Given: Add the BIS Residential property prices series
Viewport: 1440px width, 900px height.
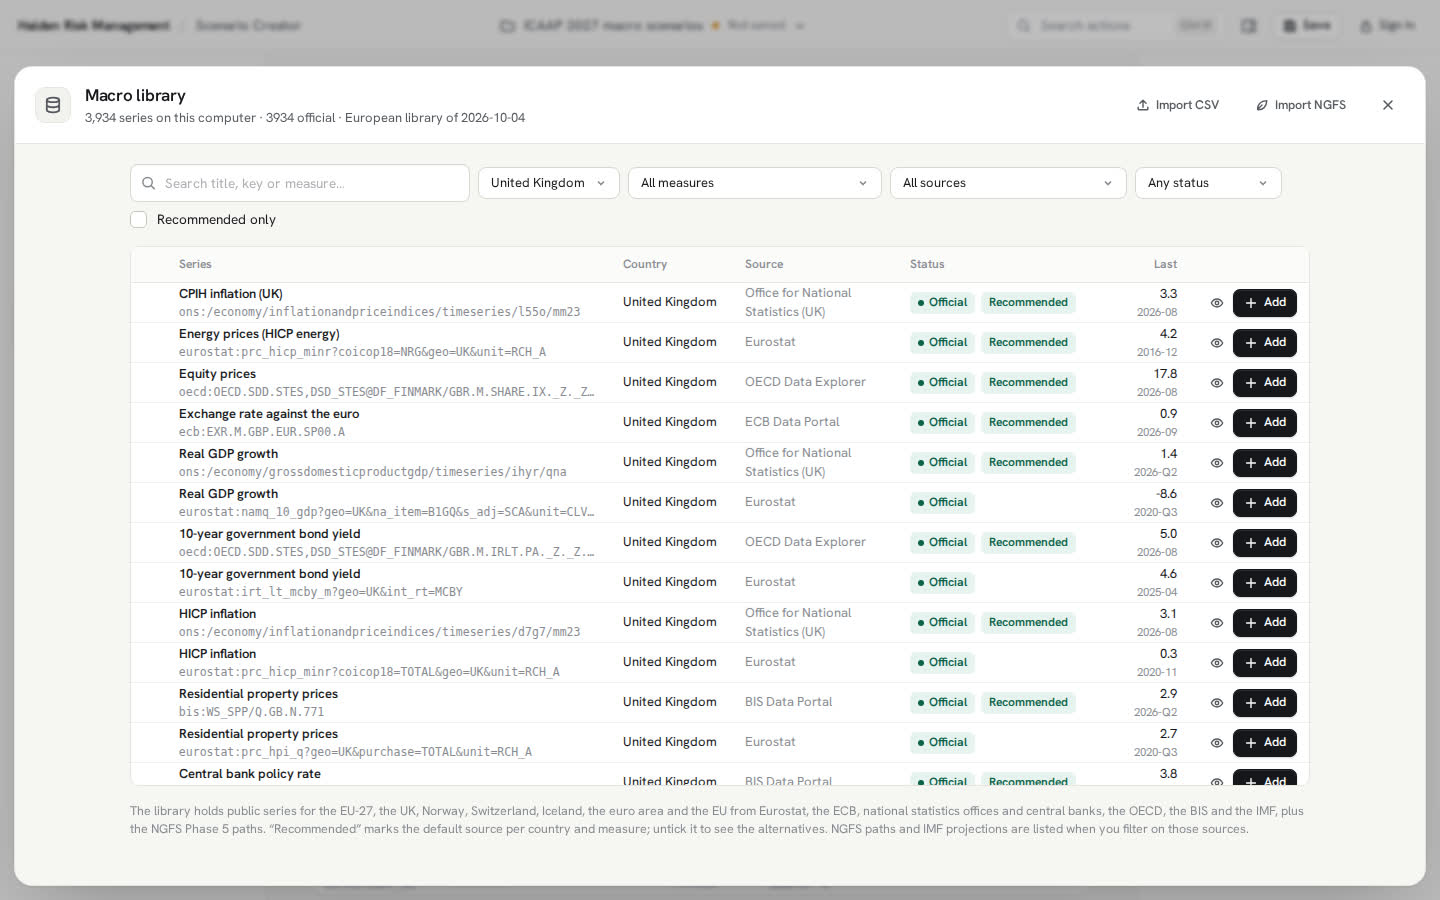Looking at the screenshot, I should pos(1265,703).
